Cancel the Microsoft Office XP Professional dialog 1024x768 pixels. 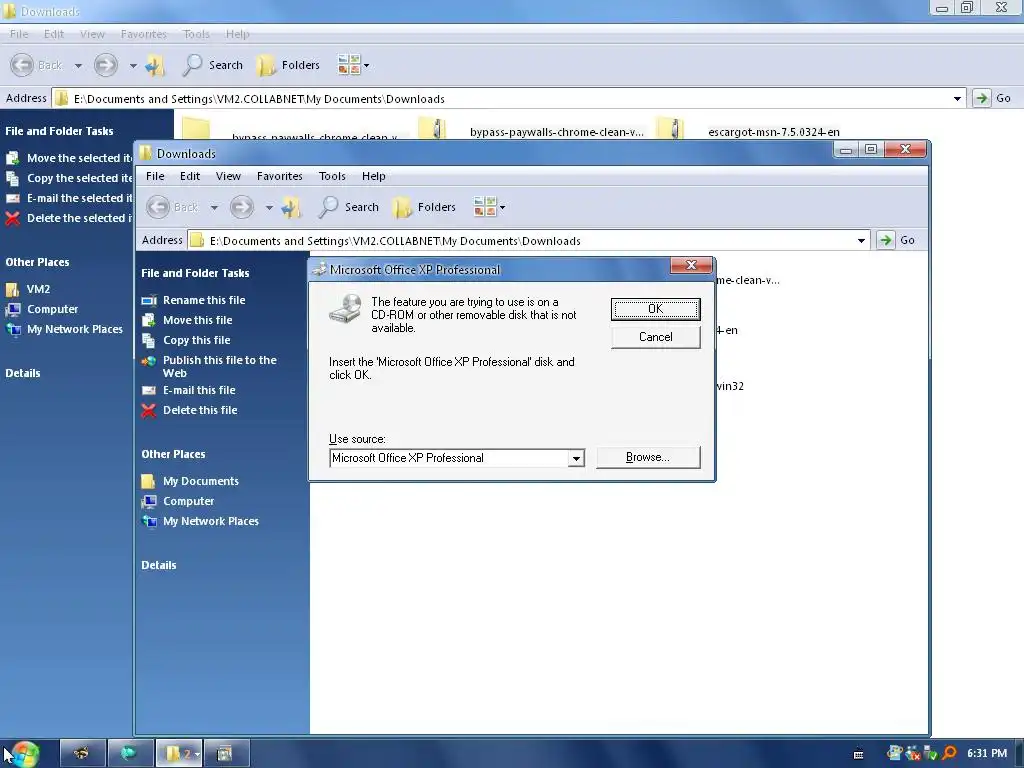(x=656, y=337)
